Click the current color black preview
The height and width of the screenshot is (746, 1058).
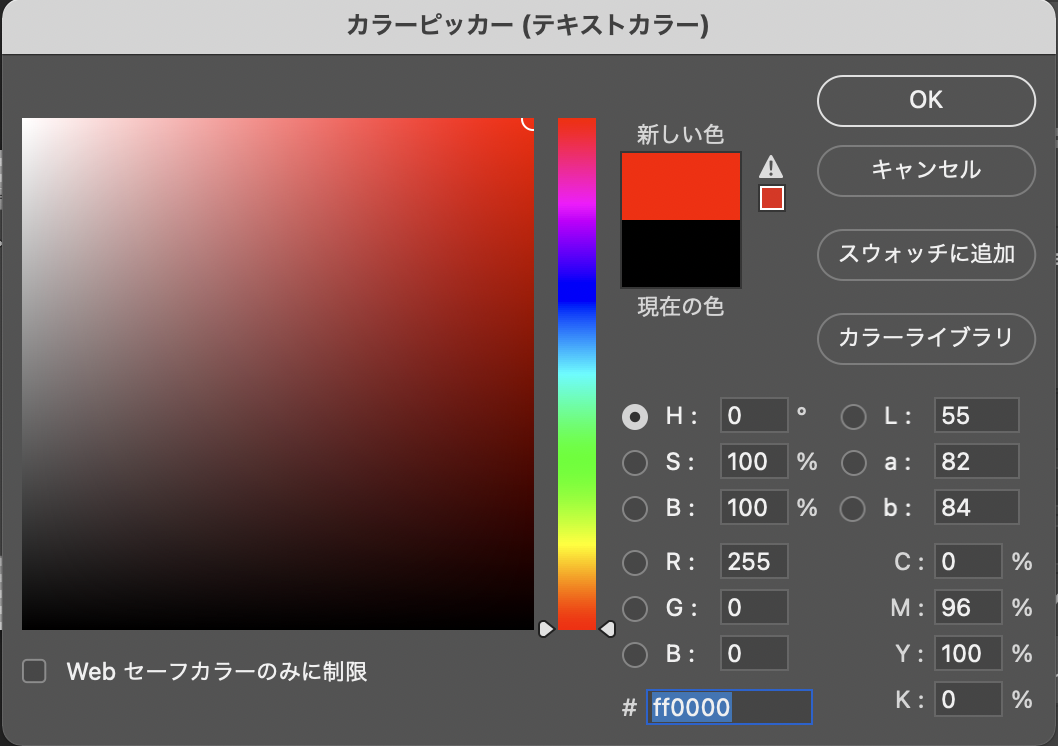click(x=681, y=254)
